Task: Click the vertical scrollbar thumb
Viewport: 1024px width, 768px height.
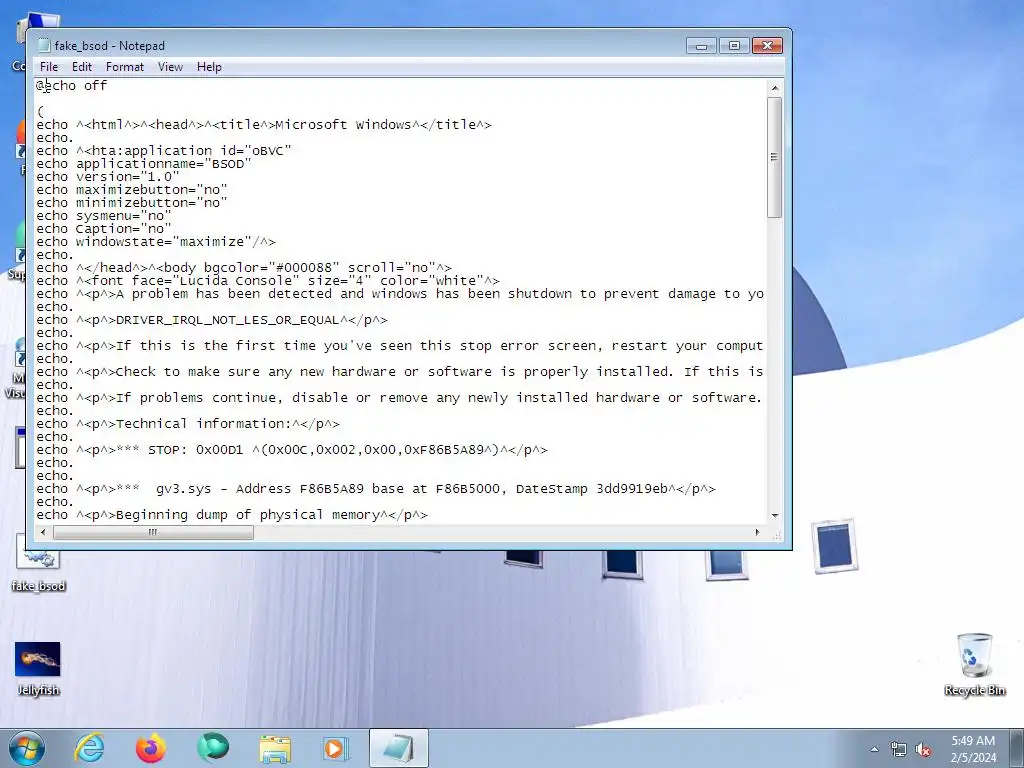Action: (x=775, y=157)
